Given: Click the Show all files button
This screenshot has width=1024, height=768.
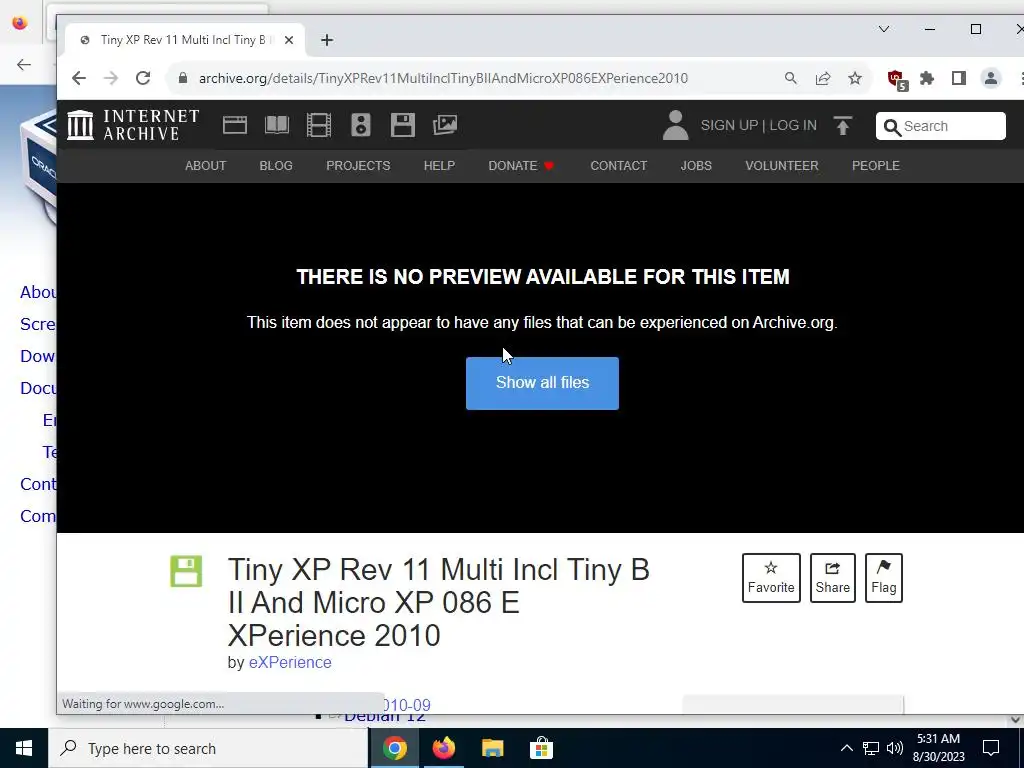Looking at the screenshot, I should click(542, 383).
